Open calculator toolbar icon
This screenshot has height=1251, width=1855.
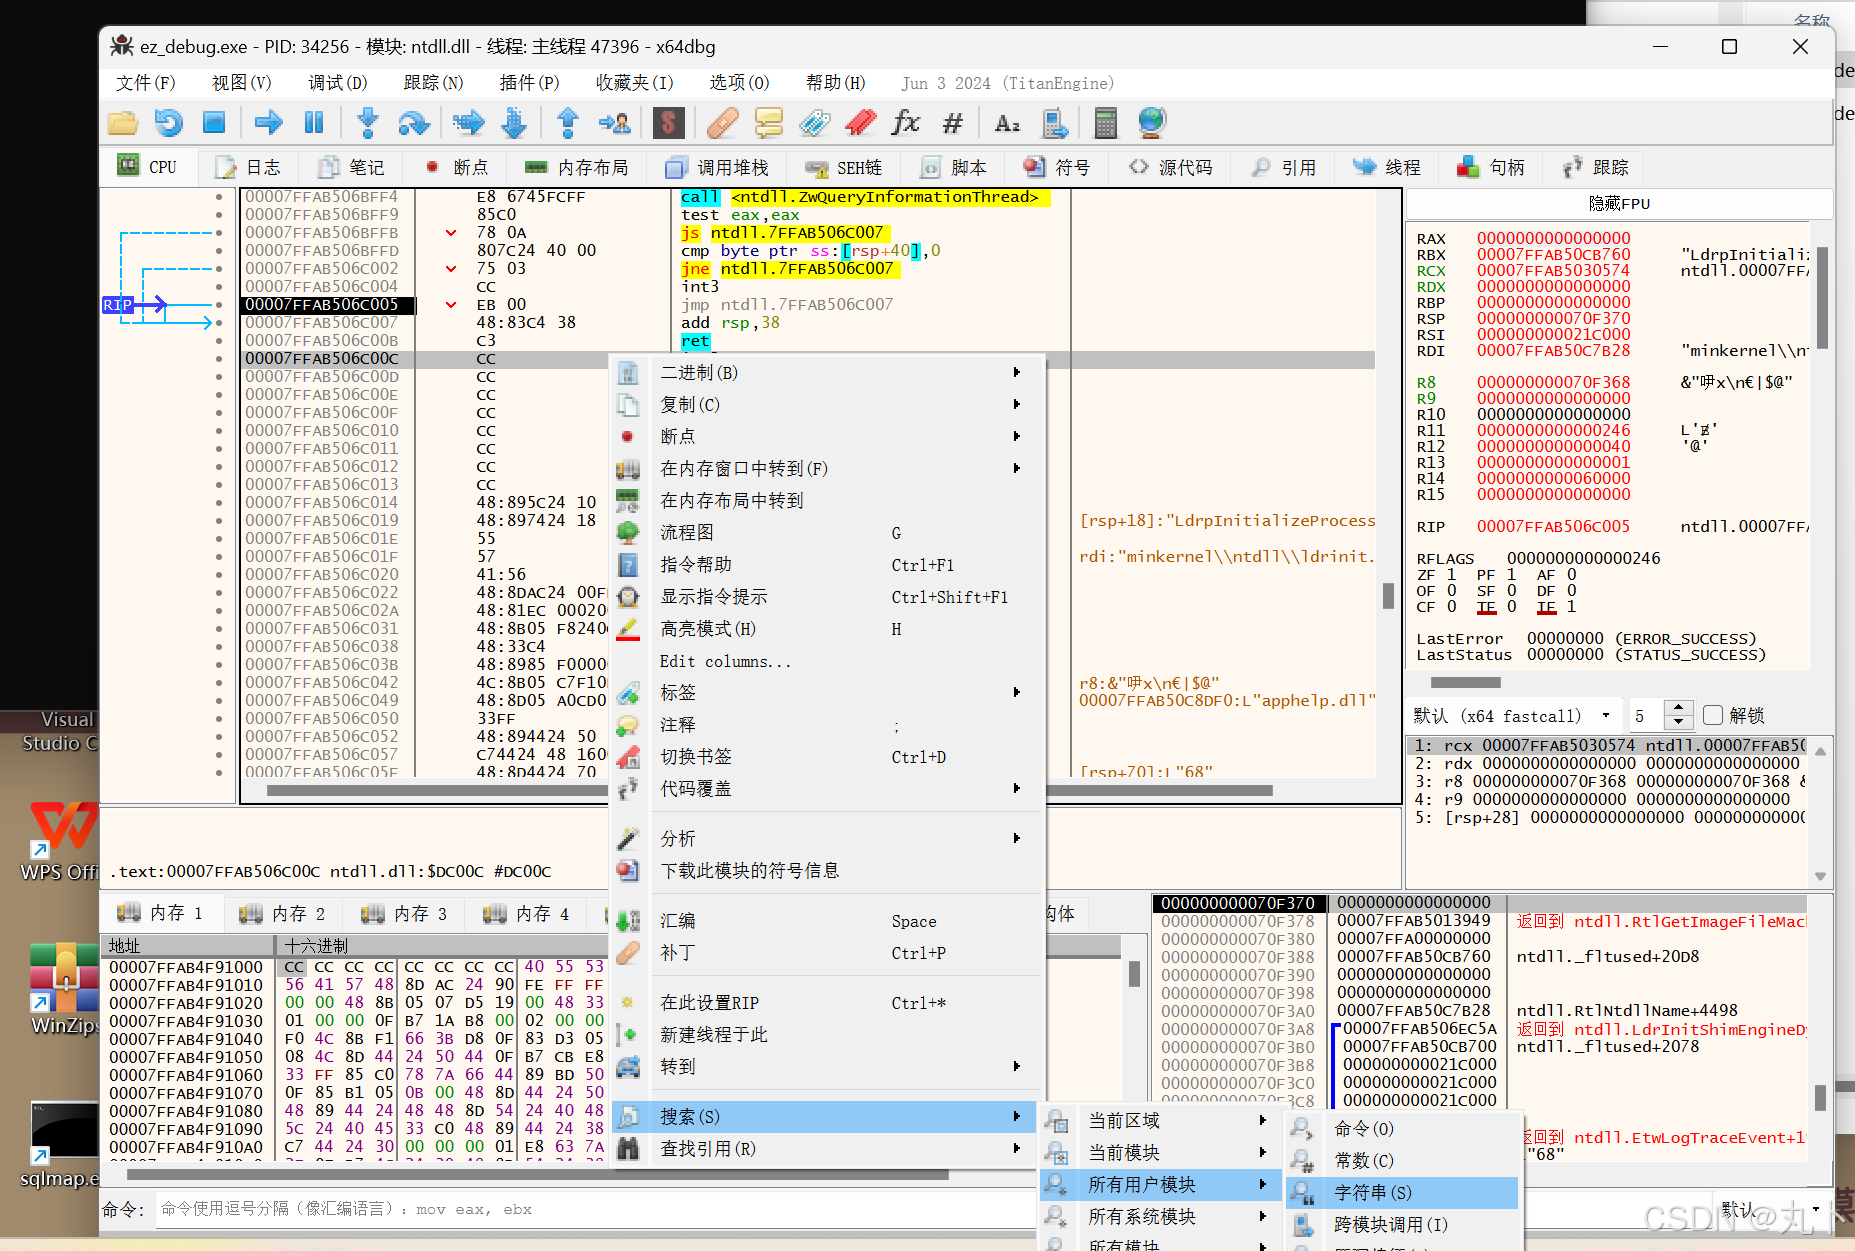point(1105,123)
